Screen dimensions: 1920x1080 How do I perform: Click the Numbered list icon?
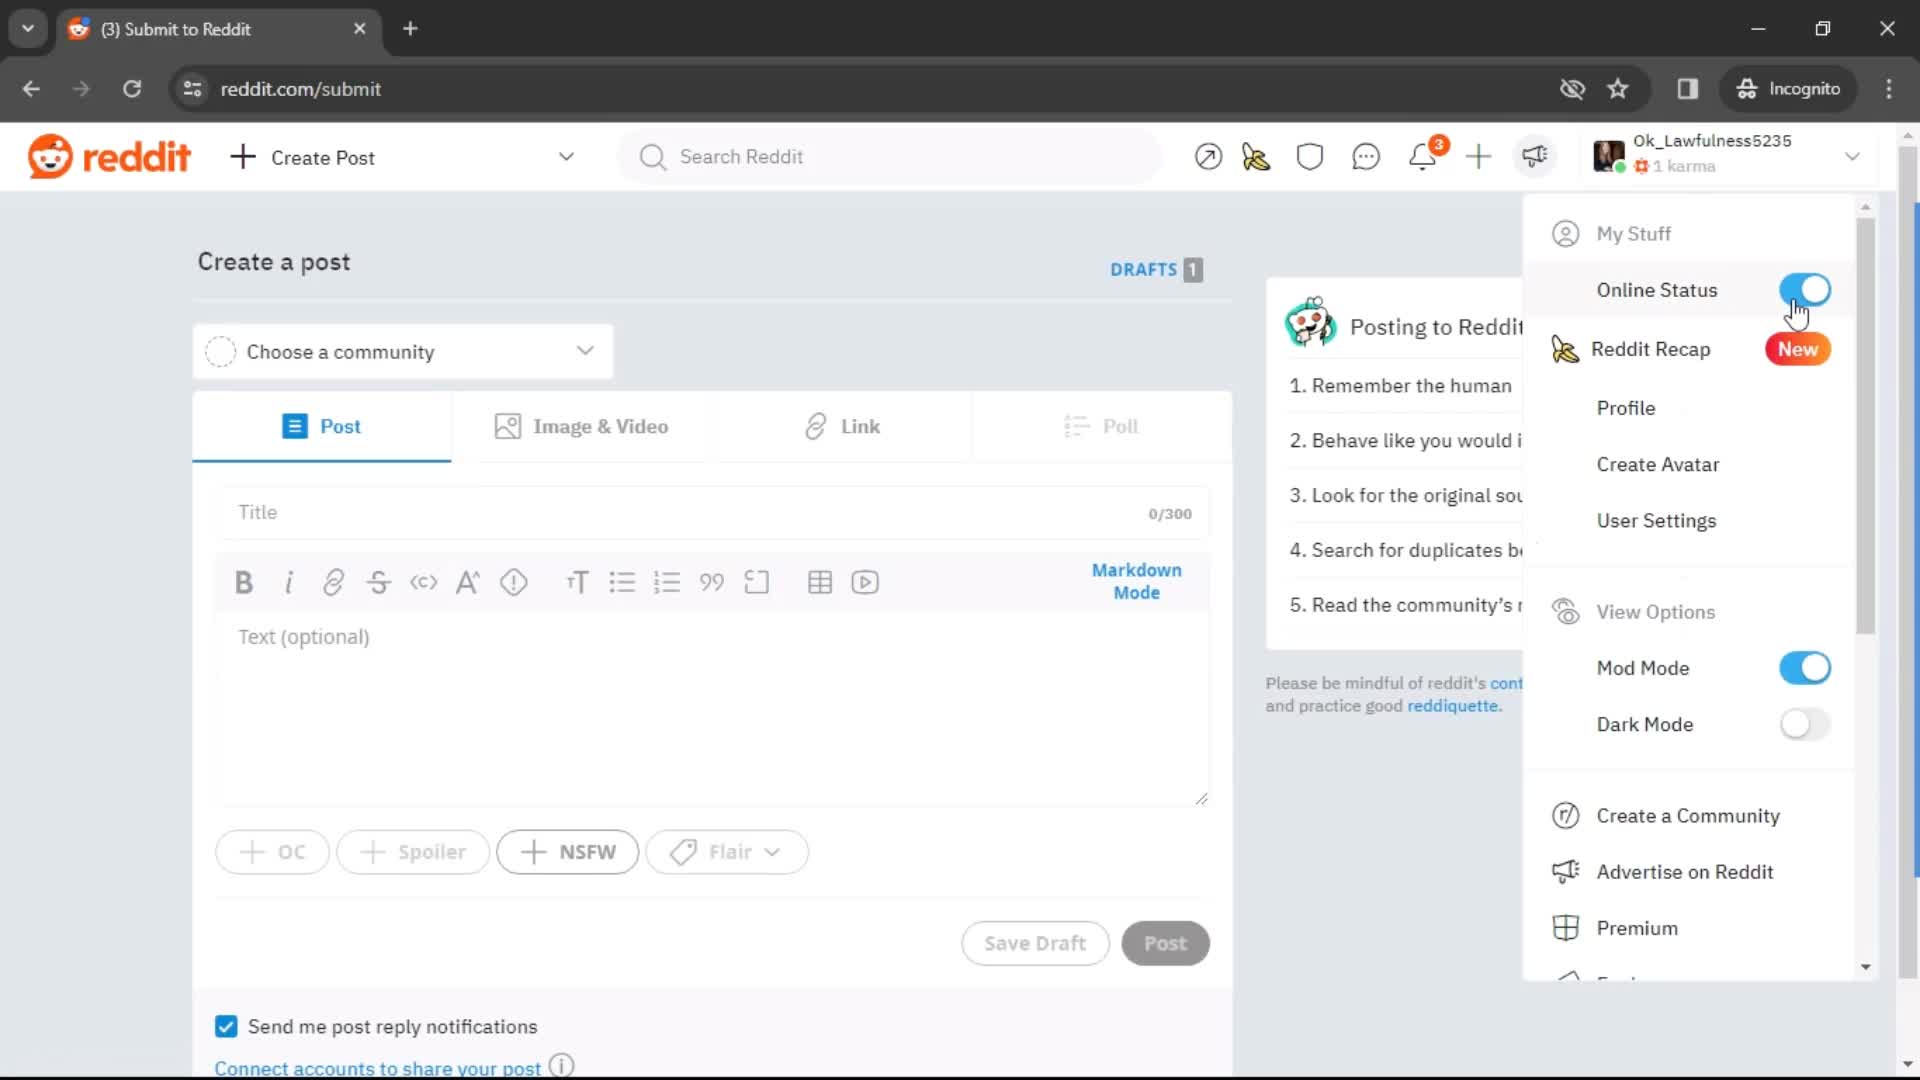667,583
